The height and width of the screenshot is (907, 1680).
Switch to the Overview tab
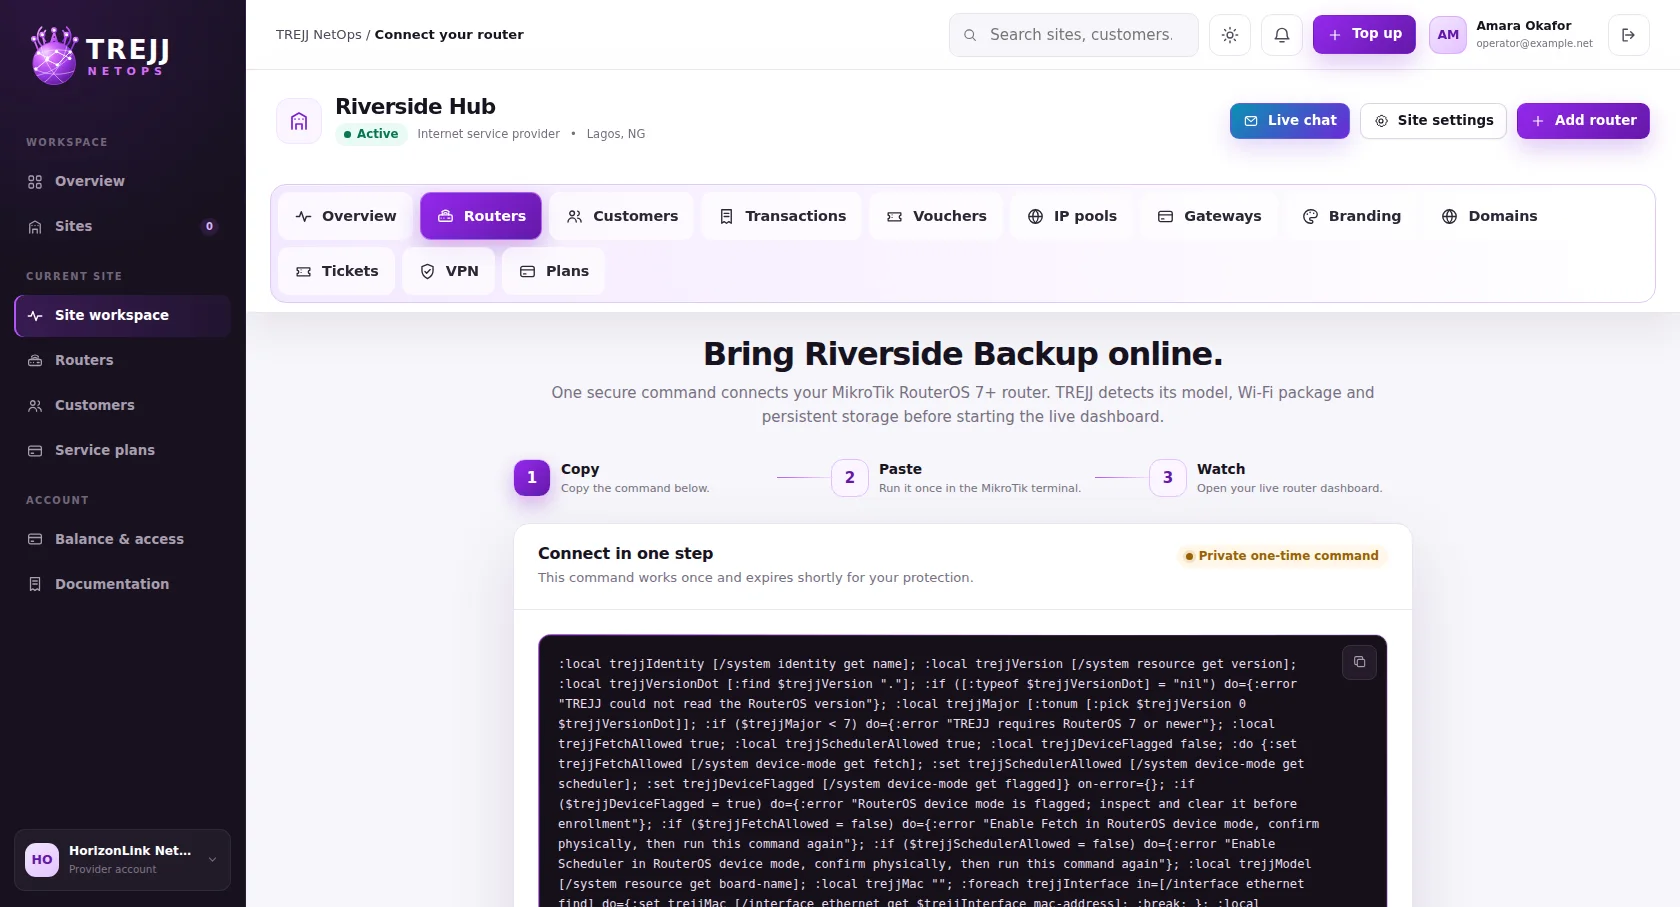(346, 216)
